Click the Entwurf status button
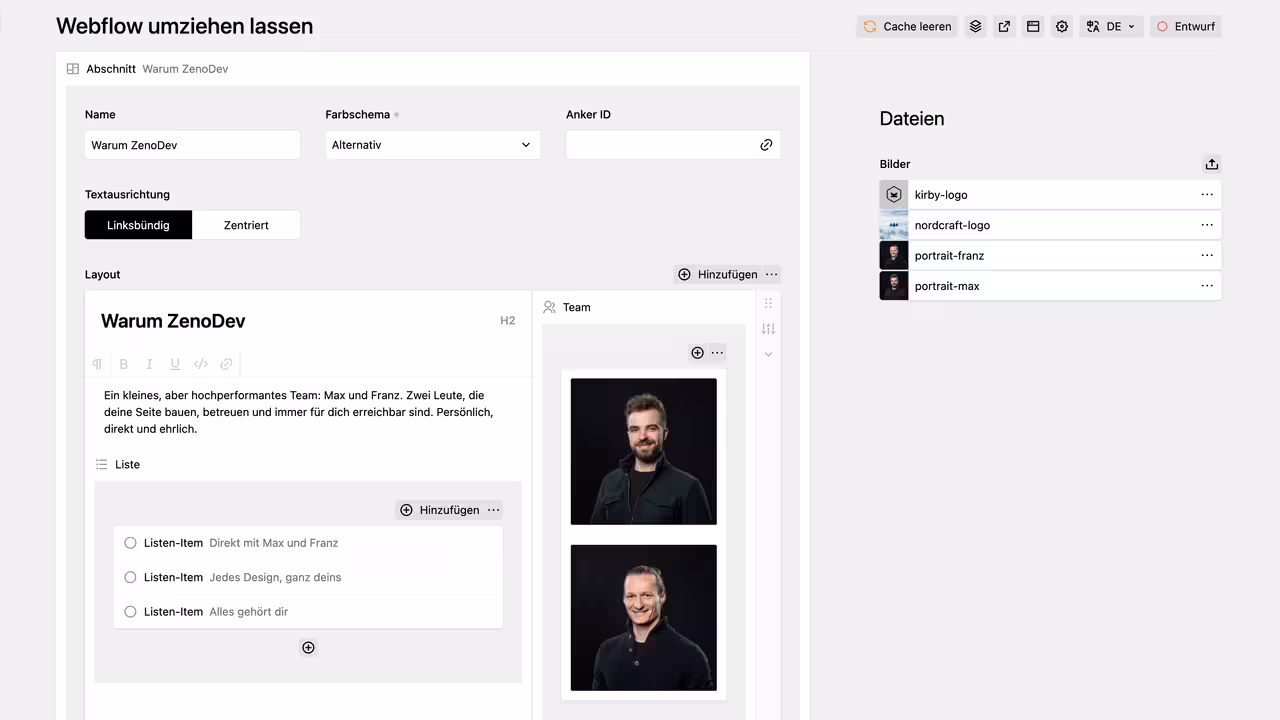 tap(1186, 27)
